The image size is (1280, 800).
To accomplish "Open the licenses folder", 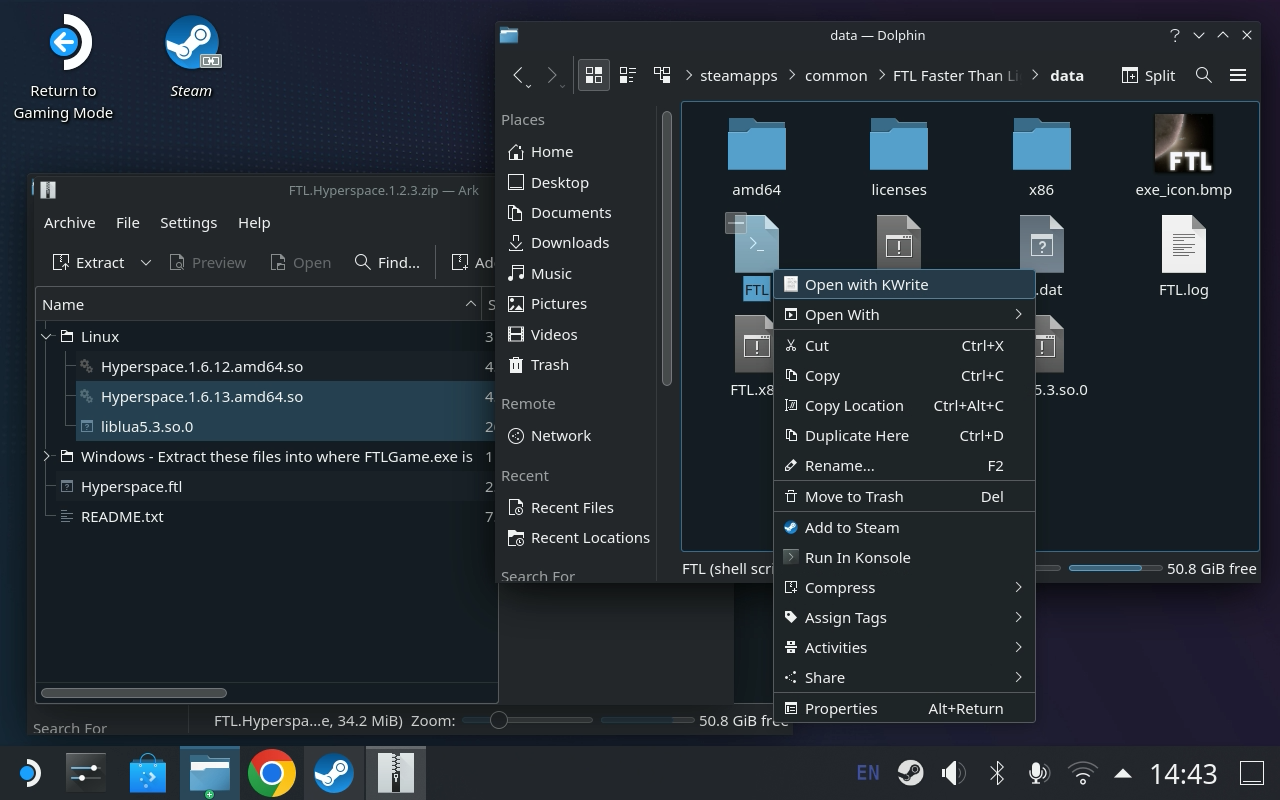I will [x=898, y=157].
